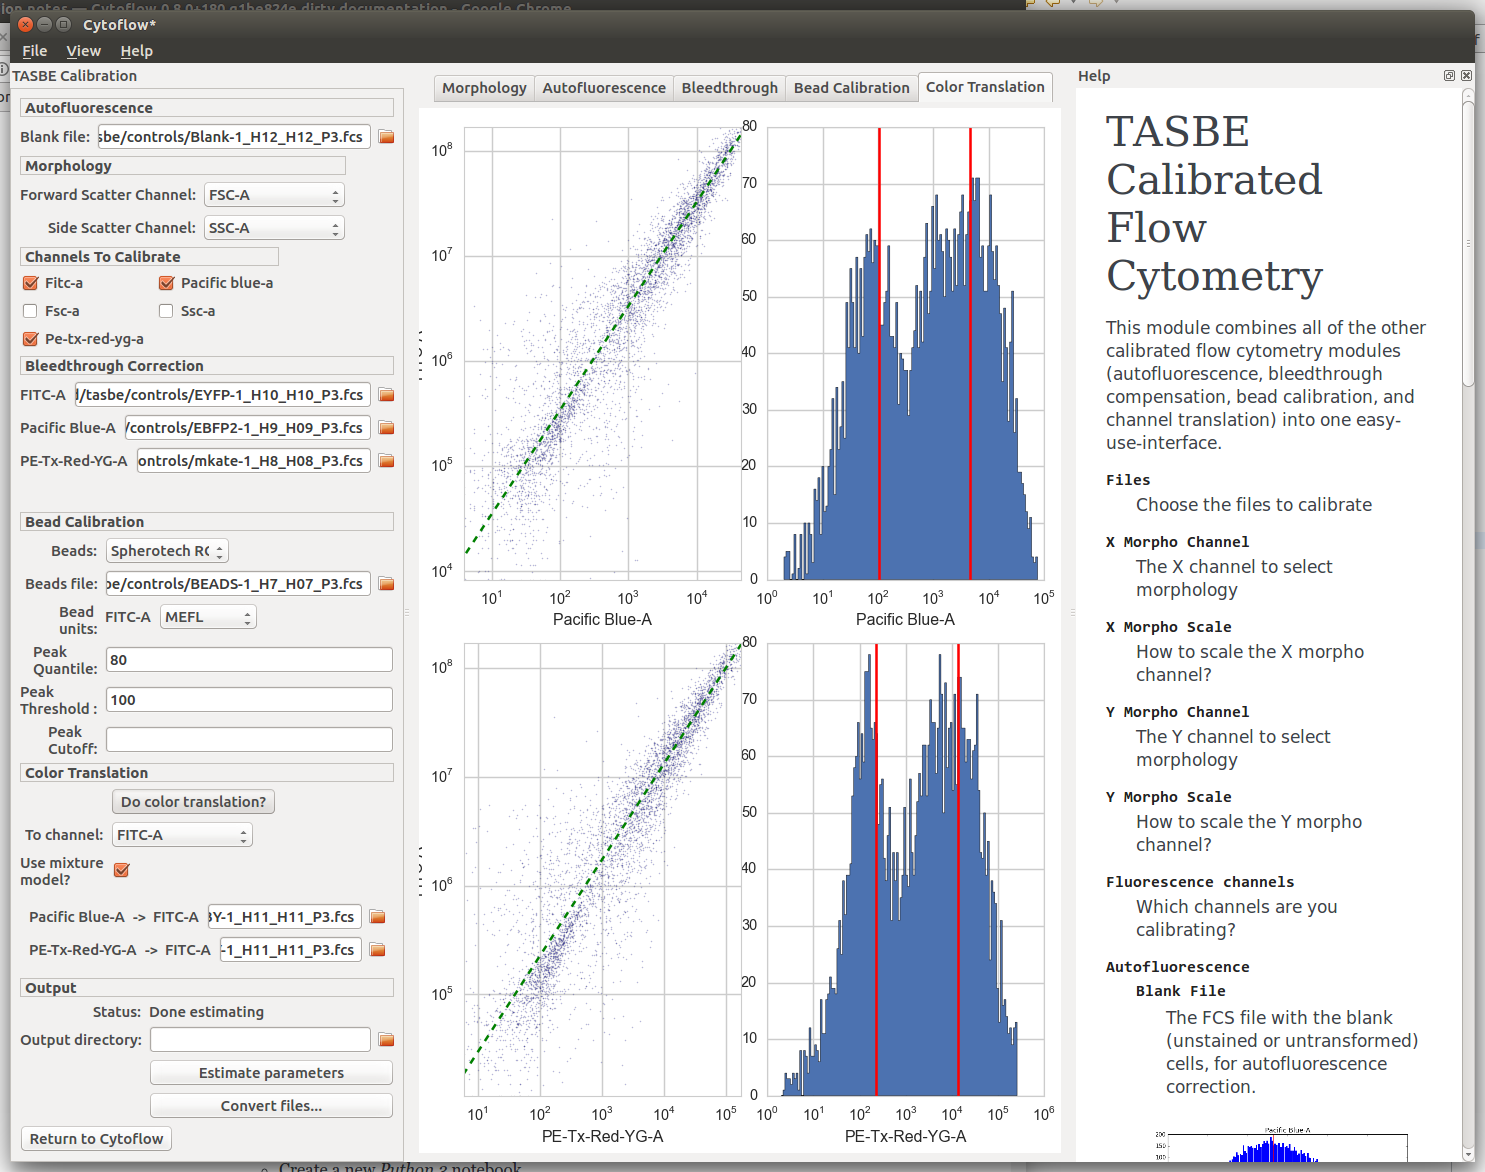The image size is (1485, 1172).
Task: Open the Beads type dropdown
Action: (168, 551)
